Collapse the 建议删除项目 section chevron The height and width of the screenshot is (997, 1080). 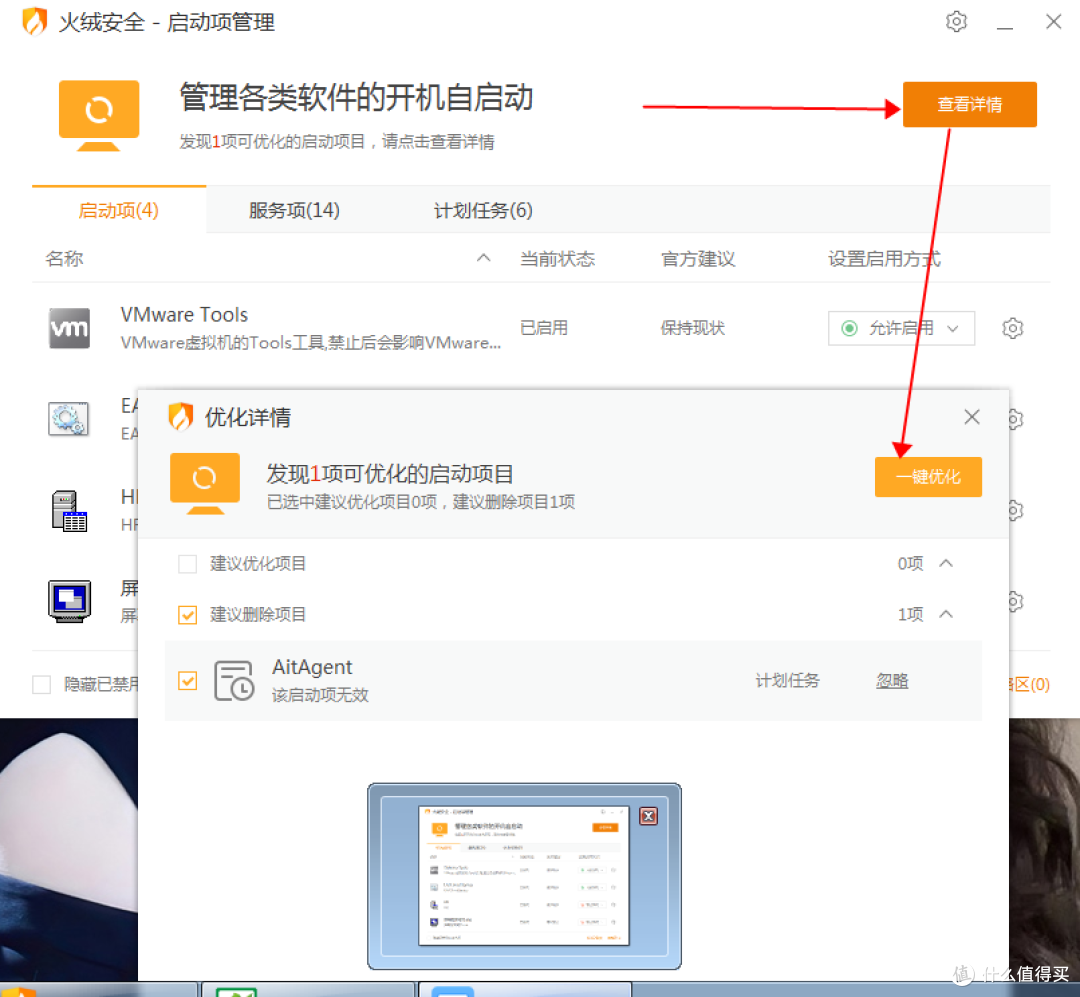click(946, 614)
